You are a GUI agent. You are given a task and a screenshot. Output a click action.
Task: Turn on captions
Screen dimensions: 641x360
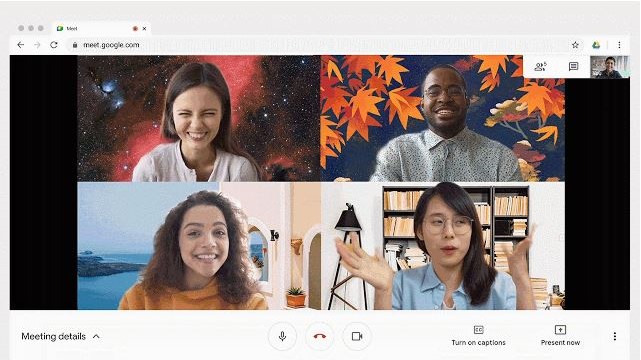tap(478, 336)
